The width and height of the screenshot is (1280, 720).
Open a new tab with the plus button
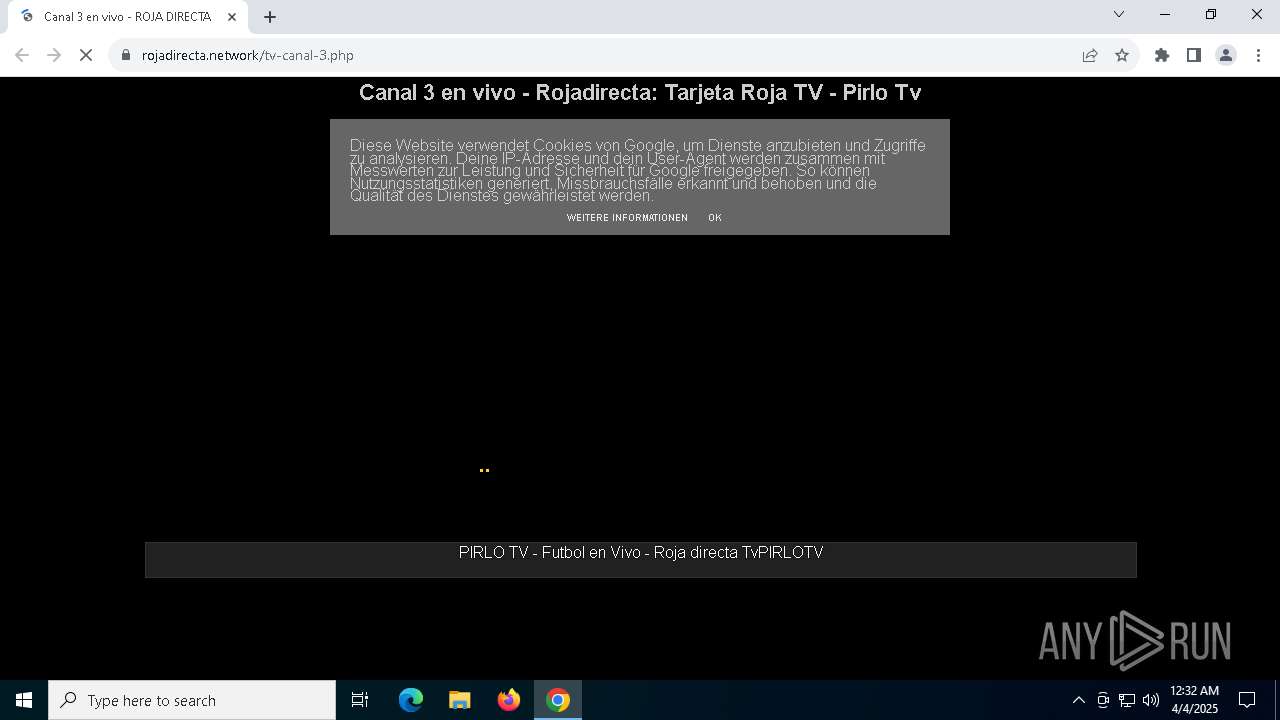click(x=270, y=16)
